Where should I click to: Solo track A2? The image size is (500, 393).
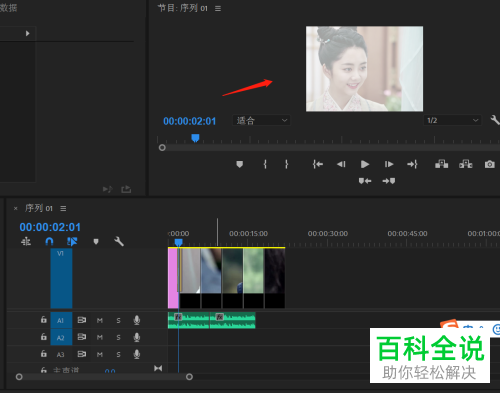(118, 337)
